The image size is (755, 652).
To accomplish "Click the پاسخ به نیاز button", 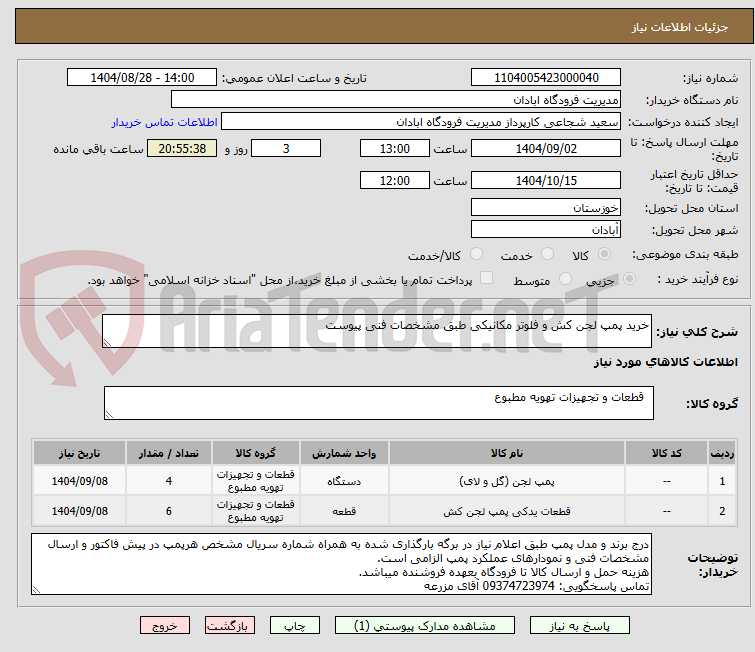I will 580,626.
